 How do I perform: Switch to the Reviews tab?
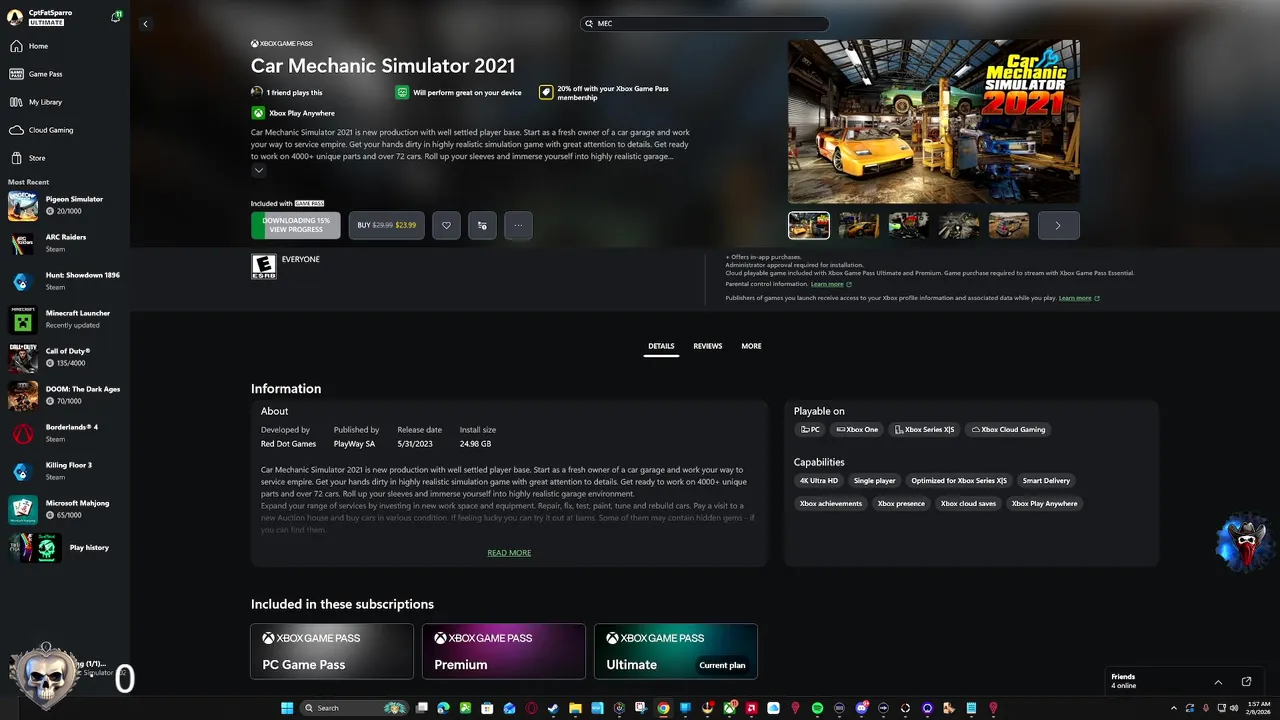[708, 346]
